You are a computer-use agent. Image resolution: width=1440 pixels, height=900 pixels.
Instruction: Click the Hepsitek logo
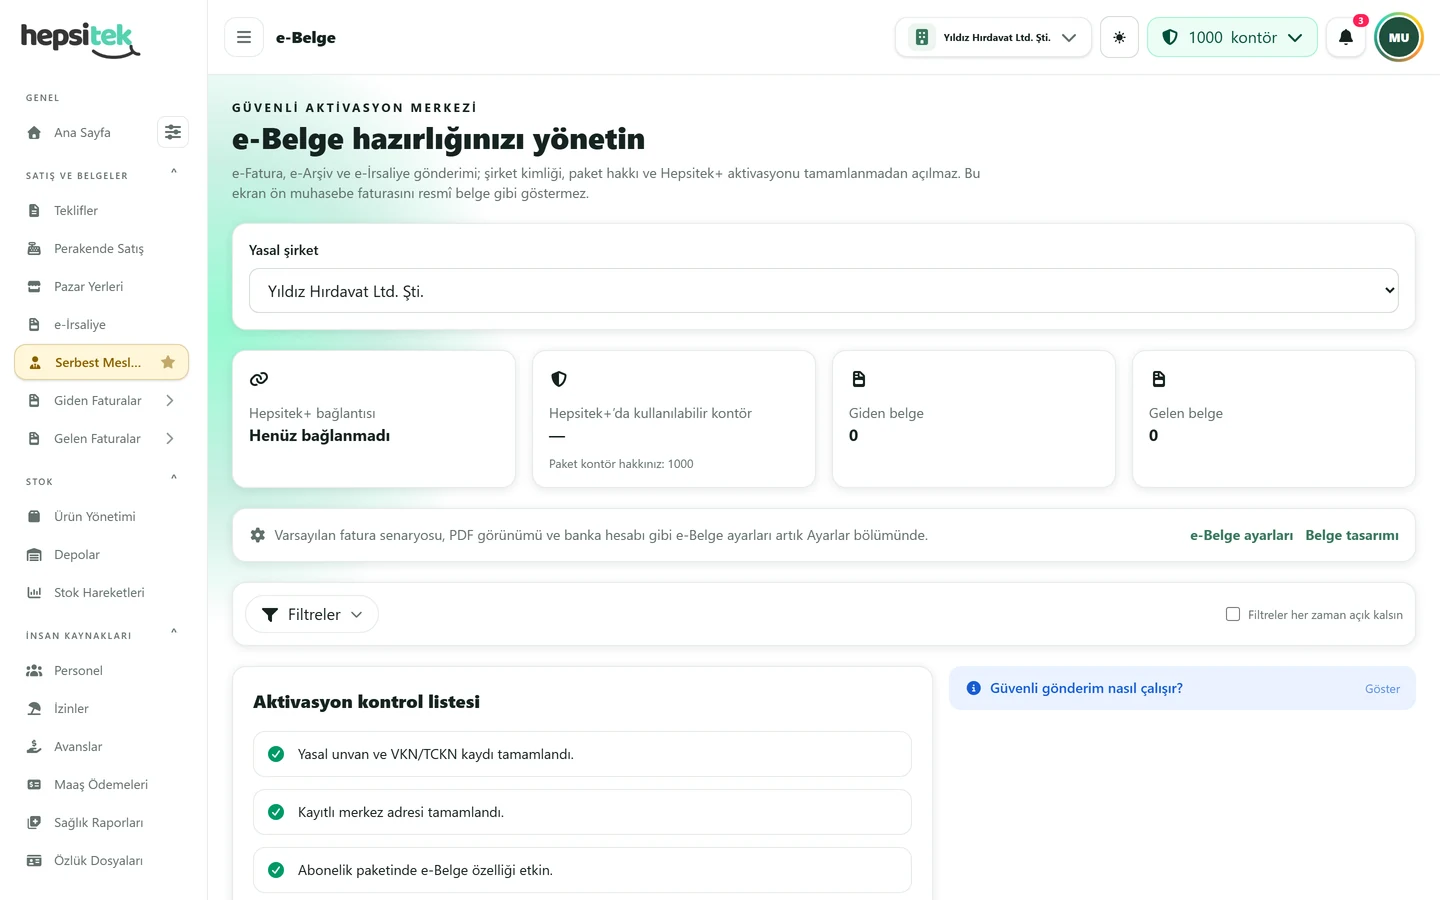pyautogui.click(x=80, y=39)
